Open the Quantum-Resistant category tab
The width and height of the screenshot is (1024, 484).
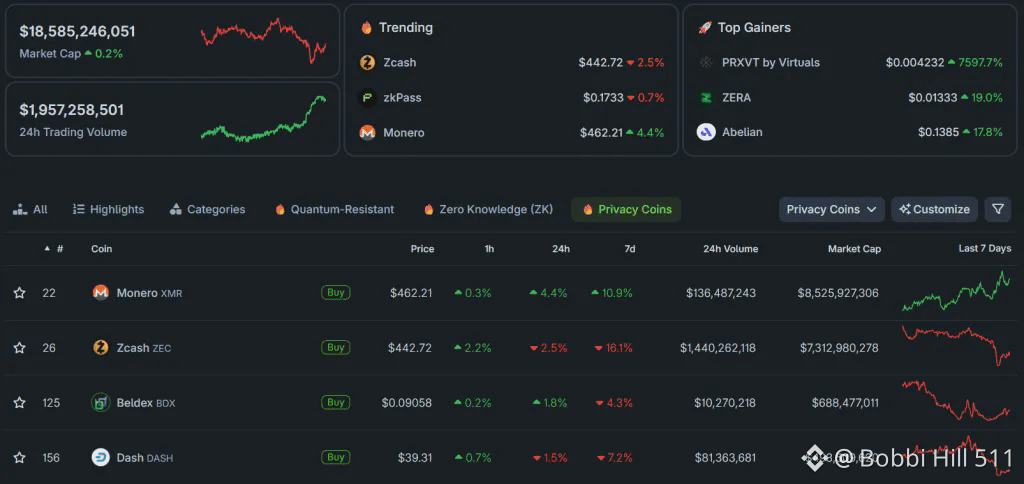(334, 210)
